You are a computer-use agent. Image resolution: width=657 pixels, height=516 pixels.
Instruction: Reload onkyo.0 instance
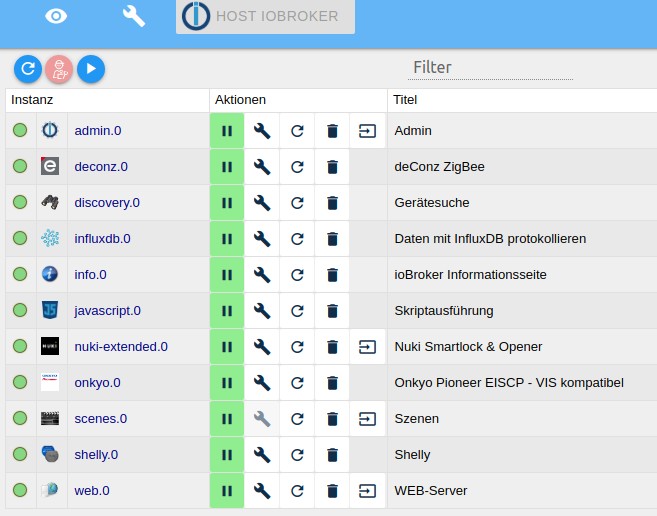[297, 383]
